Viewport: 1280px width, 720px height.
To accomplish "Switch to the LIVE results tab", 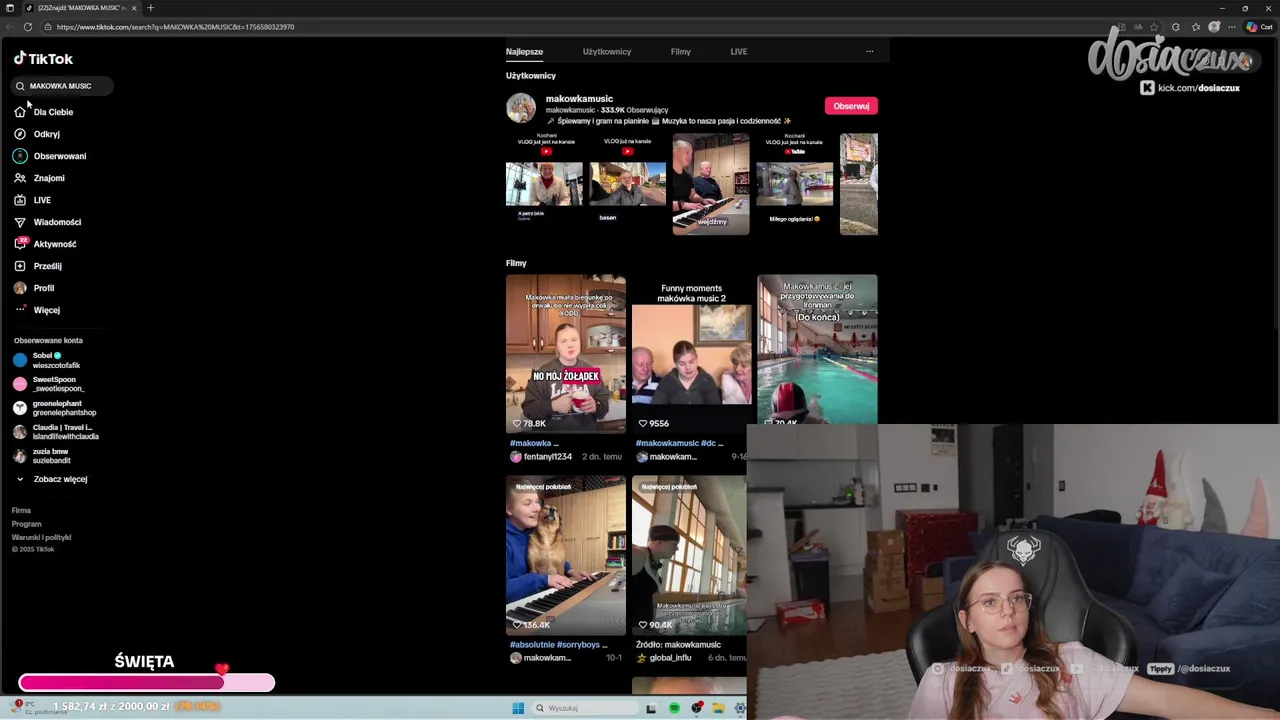I will point(738,51).
